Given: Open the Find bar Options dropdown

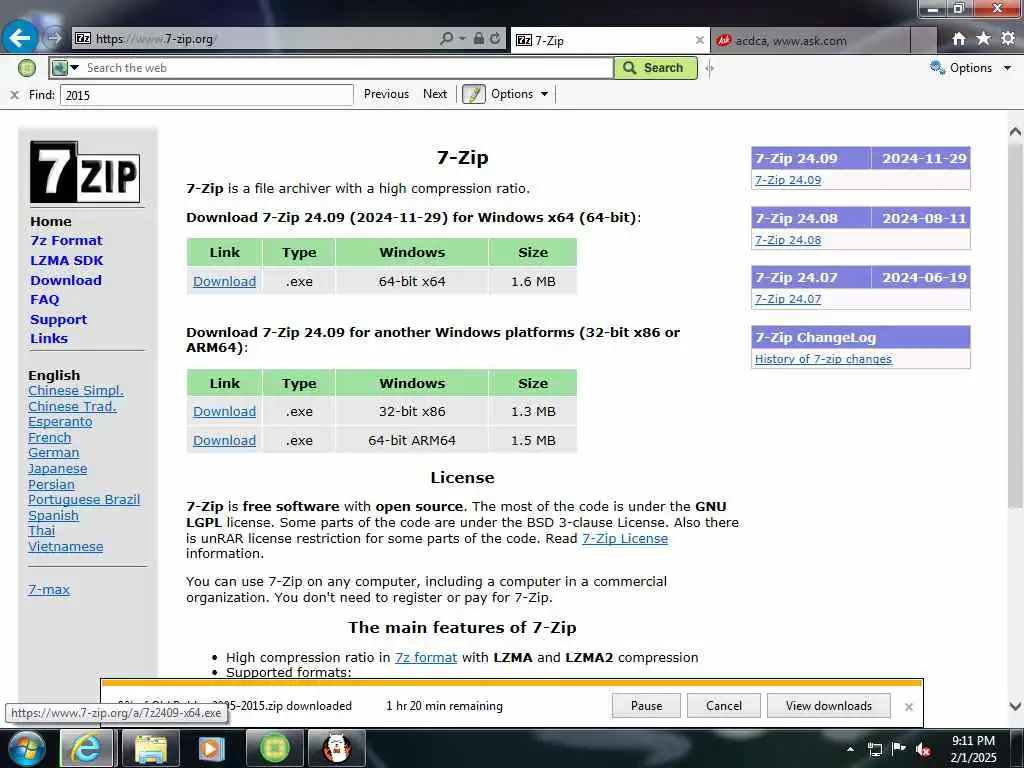Looking at the screenshot, I should [x=519, y=94].
